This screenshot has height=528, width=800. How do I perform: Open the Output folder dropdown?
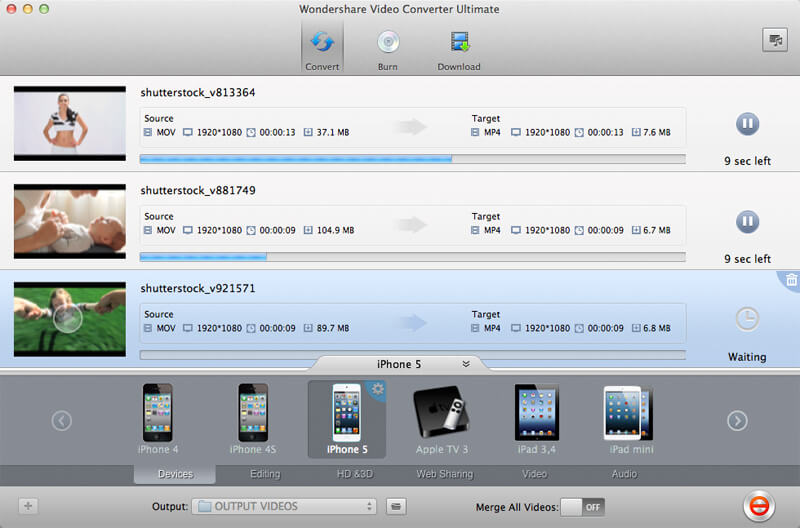point(285,506)
